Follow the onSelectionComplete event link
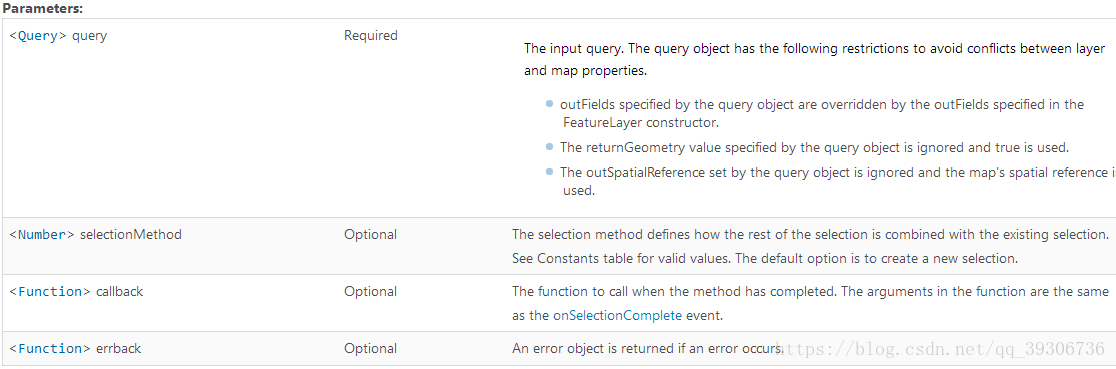The width and height of the screenshot is (1116, 369). tap(617, 315)
